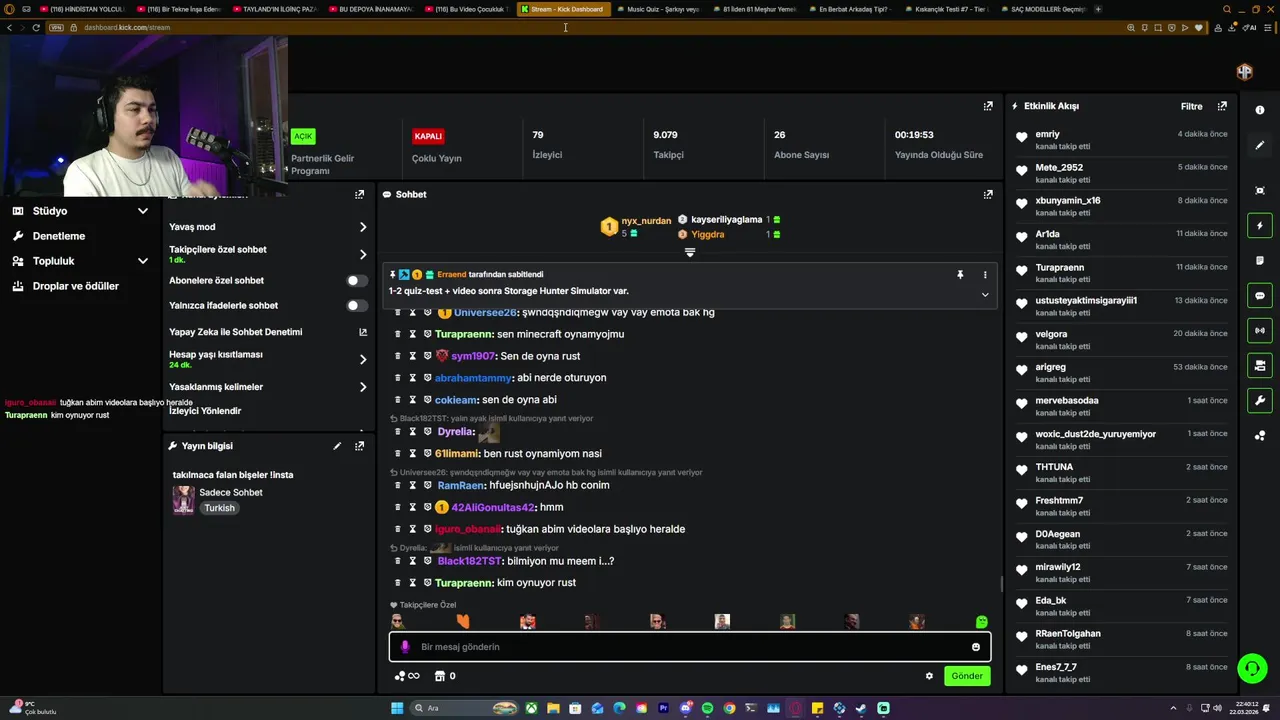Click the purple microphone icon in message box
1280x720 pixels.
pyautogui.click(x=405, y=647)
